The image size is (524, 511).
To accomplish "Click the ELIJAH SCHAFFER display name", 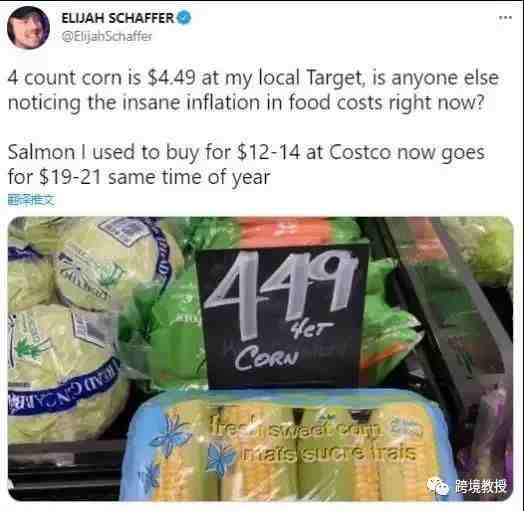I will (118, 18).
